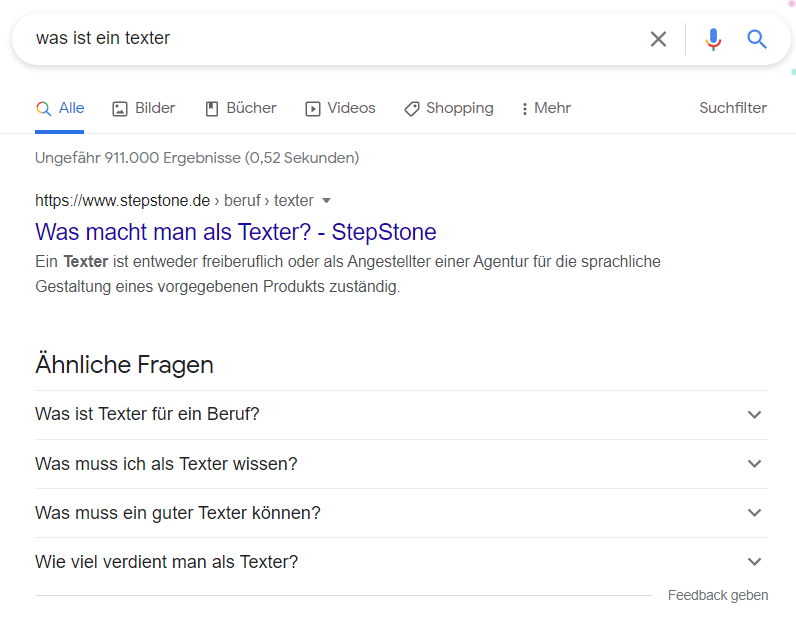Expand 'Was muss ein guter Texter können?'

(401, 513)
